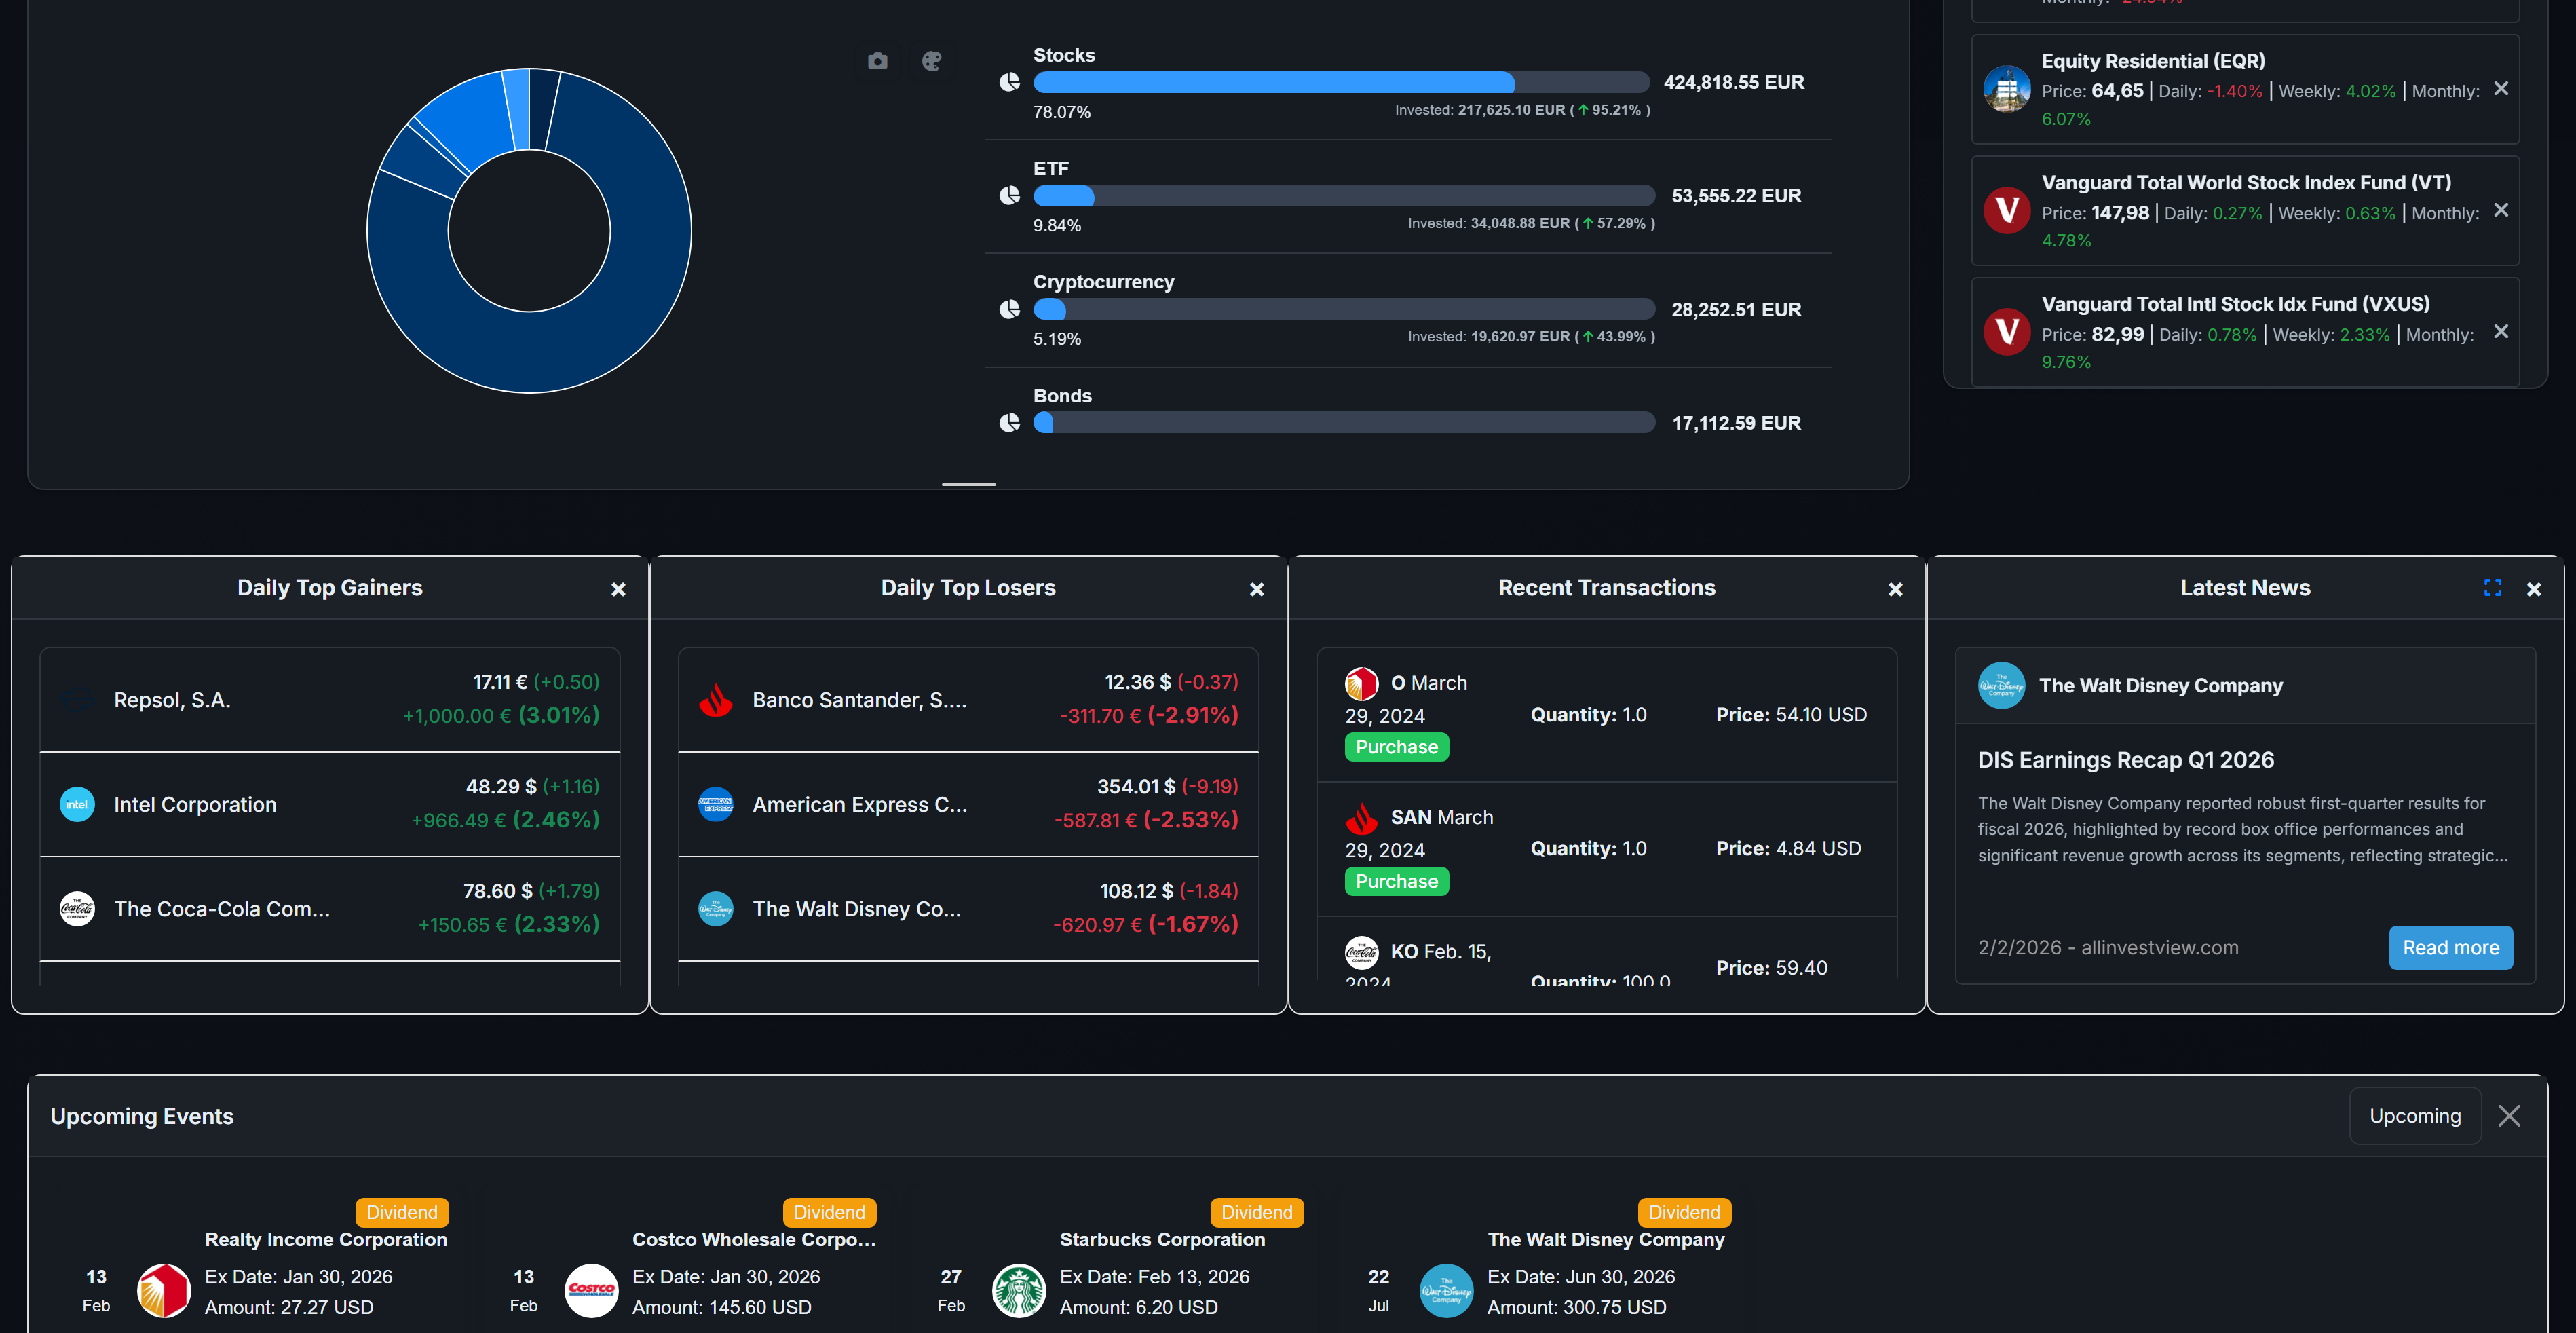Click Read more on the DIS earnings article

2451,947
